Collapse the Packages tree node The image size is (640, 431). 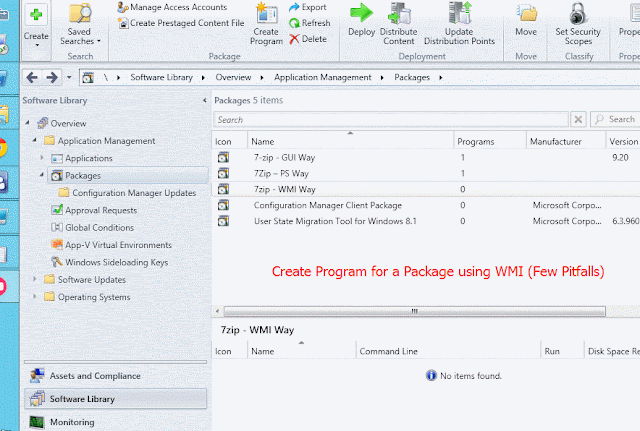(x=42, y=175)
